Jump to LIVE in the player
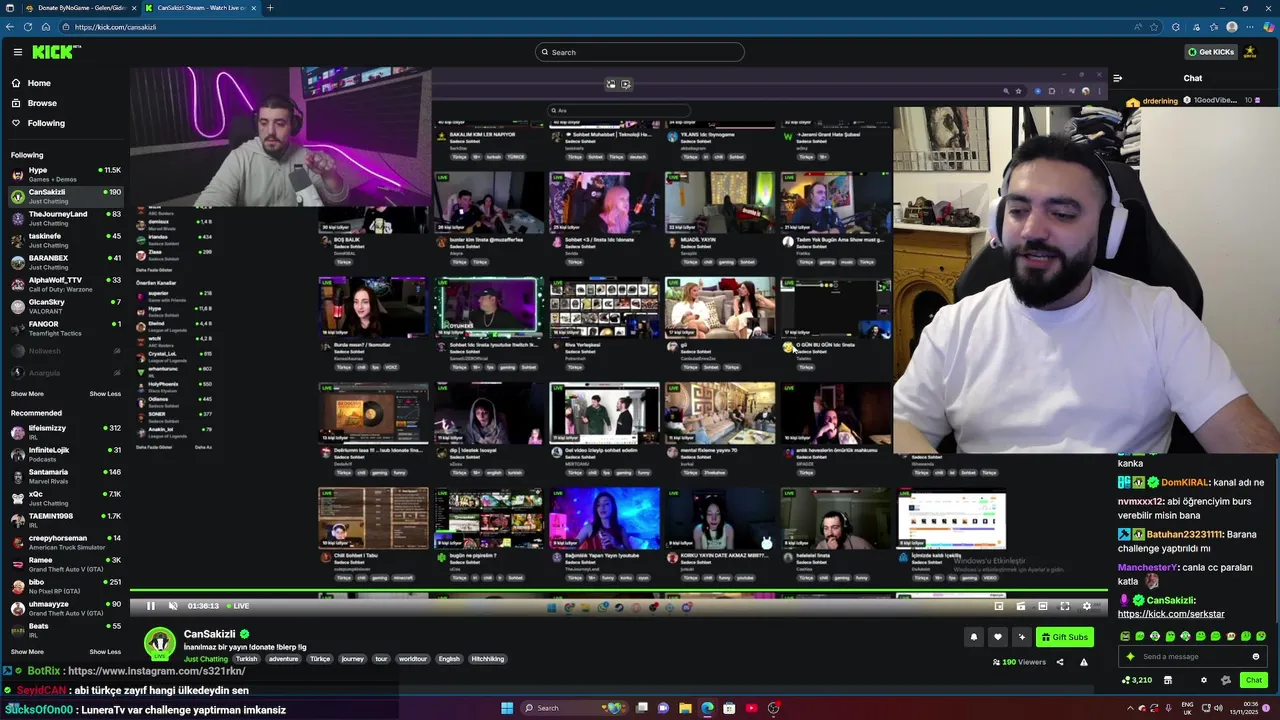Viewport: 1280px width, 720px height. [238, 606]
